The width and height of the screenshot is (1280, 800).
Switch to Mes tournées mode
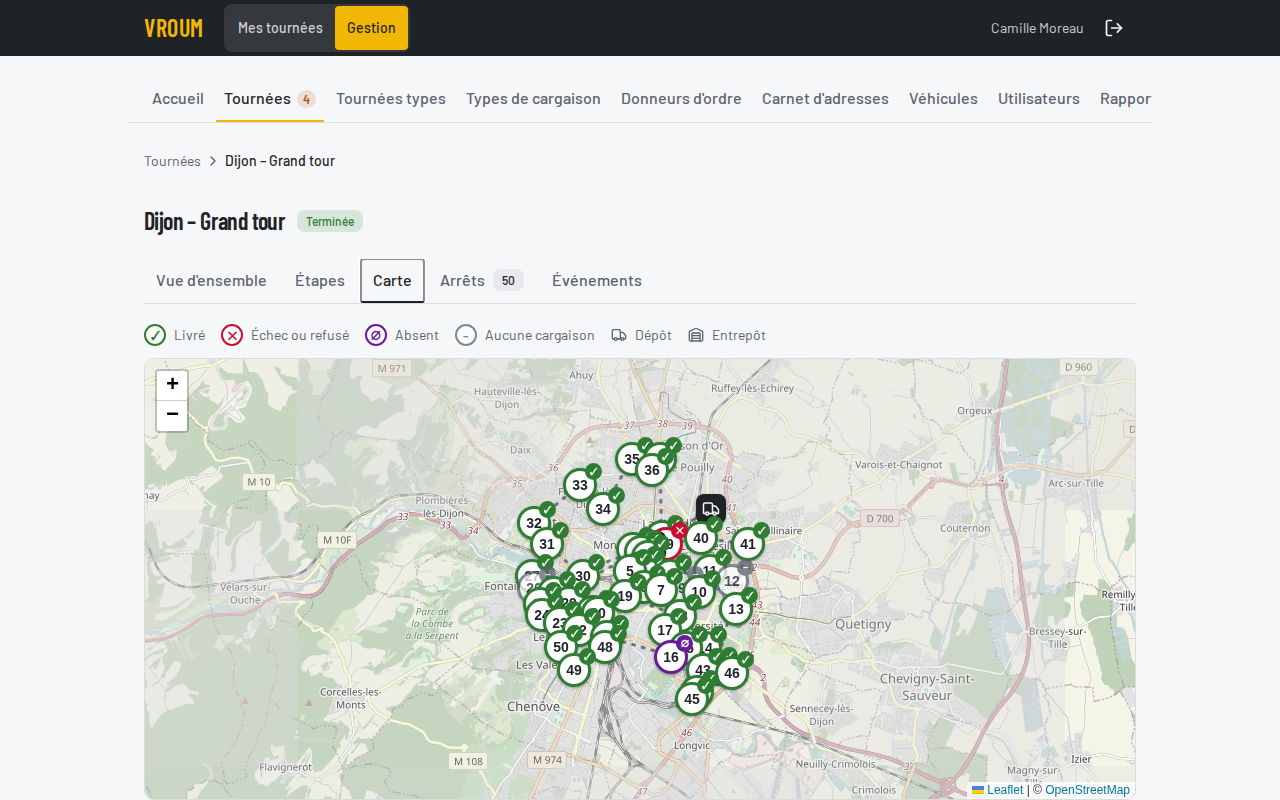[280, 28]
